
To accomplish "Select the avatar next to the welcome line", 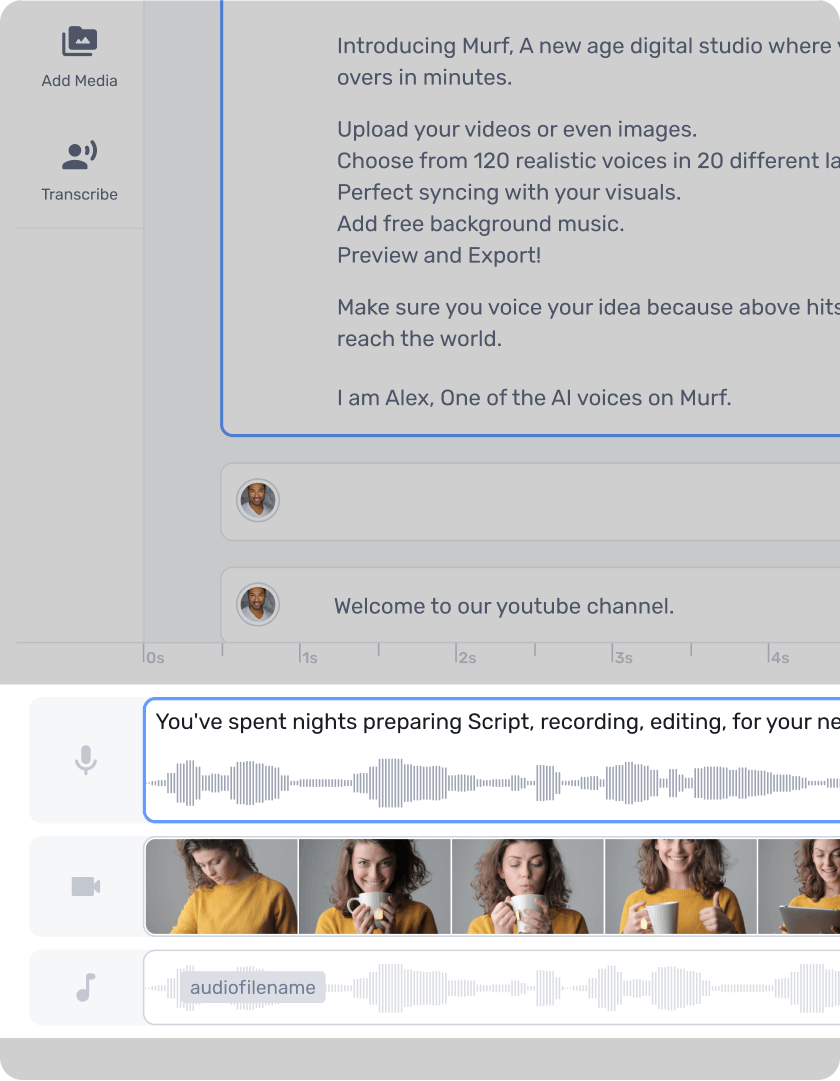I will click(258, 606).
